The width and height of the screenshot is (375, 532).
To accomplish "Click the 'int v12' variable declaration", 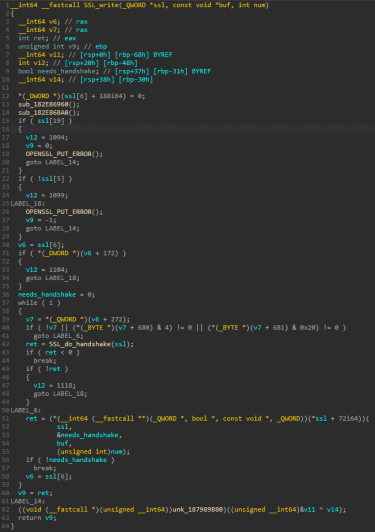I will 78,63.
